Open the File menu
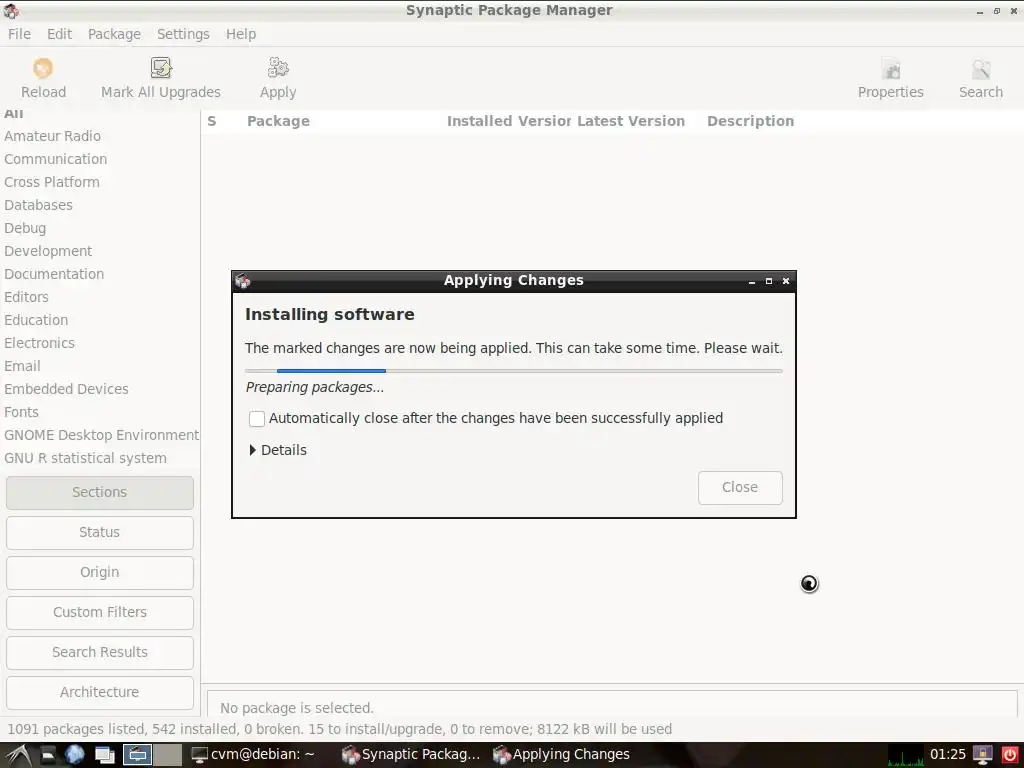The height and width of the screenshot is (768, 1024). [19, 34]
